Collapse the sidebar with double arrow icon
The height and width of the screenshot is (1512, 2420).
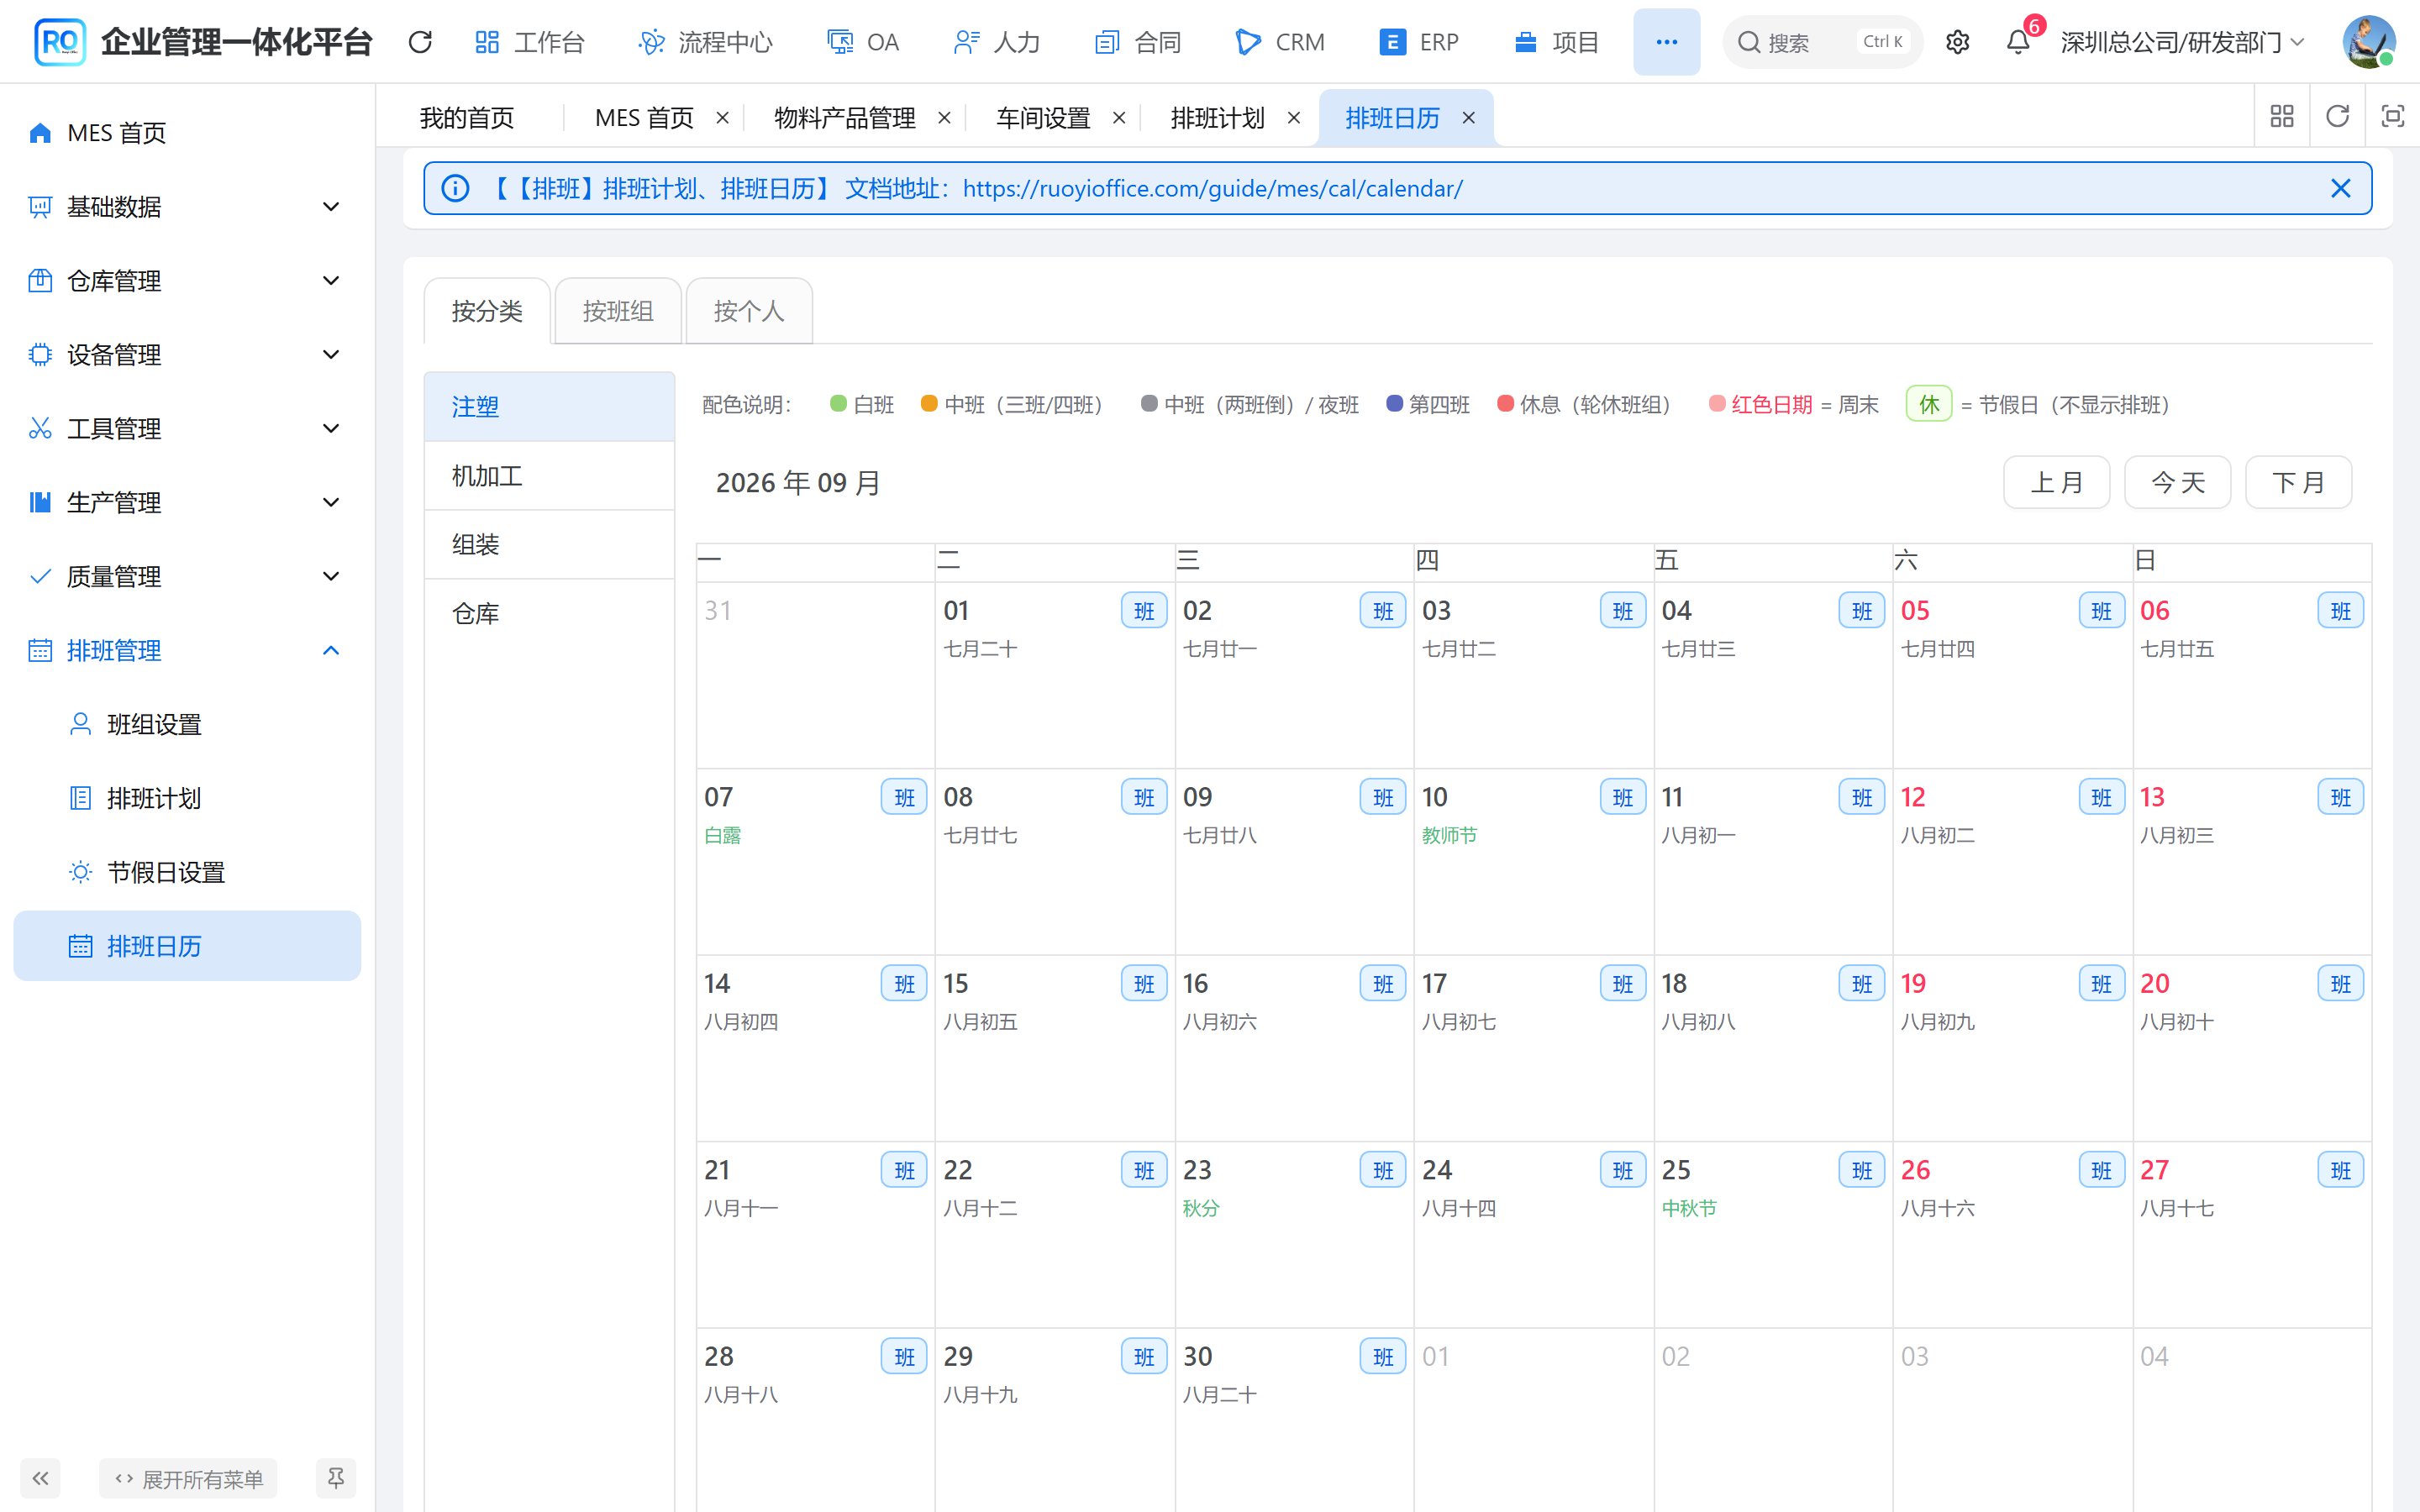[40, 1478]
